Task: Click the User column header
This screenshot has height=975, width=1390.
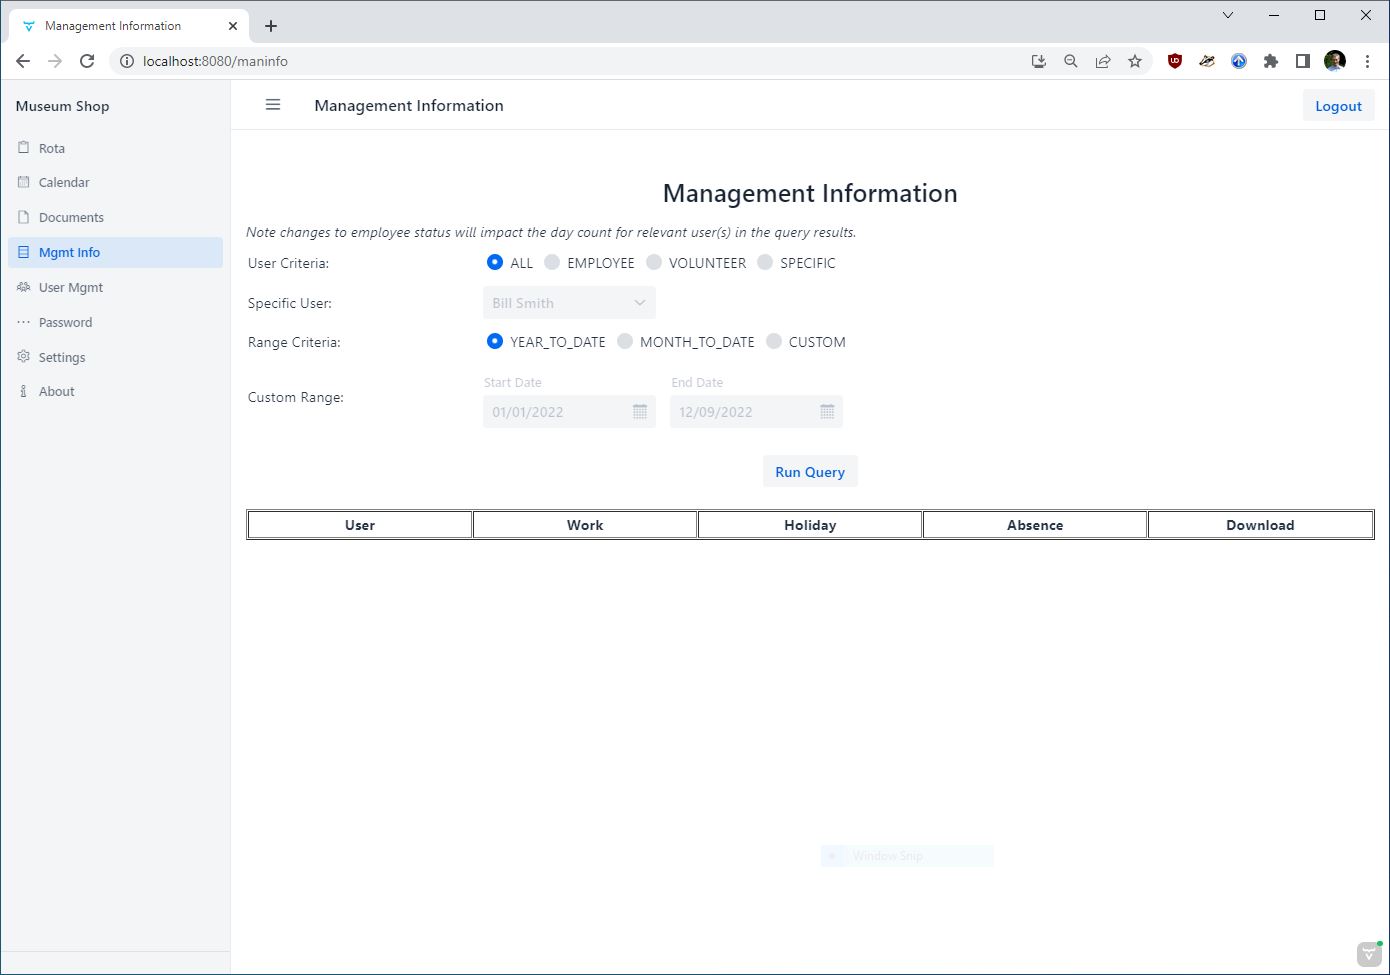Action: tap(360, 525)
